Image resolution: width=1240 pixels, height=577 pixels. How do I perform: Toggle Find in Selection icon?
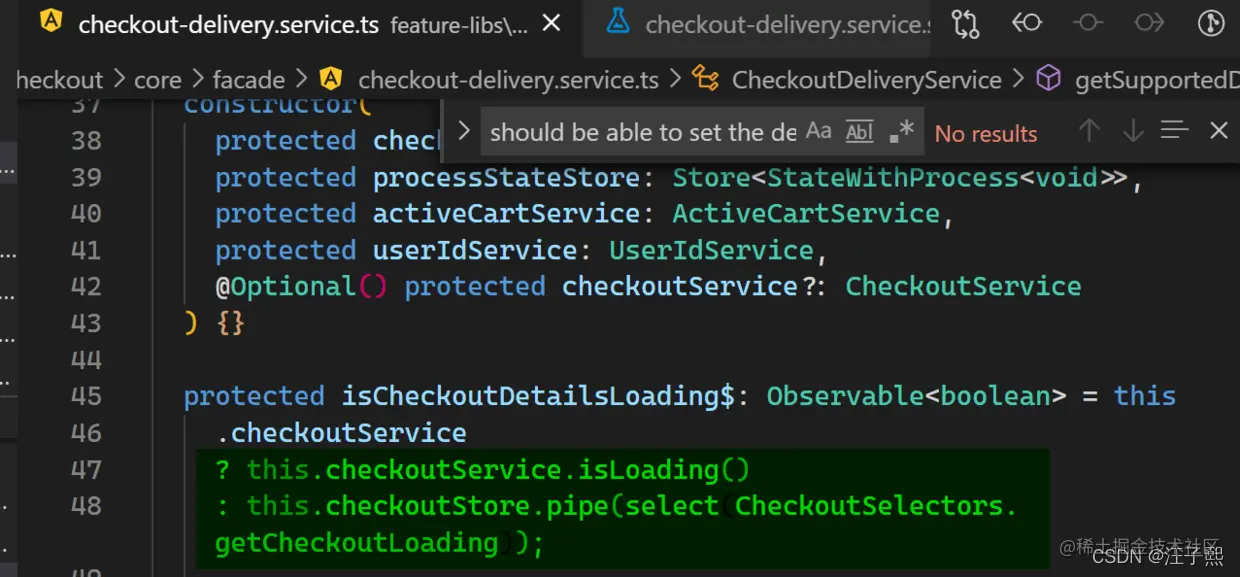(x=1175, y=130)
